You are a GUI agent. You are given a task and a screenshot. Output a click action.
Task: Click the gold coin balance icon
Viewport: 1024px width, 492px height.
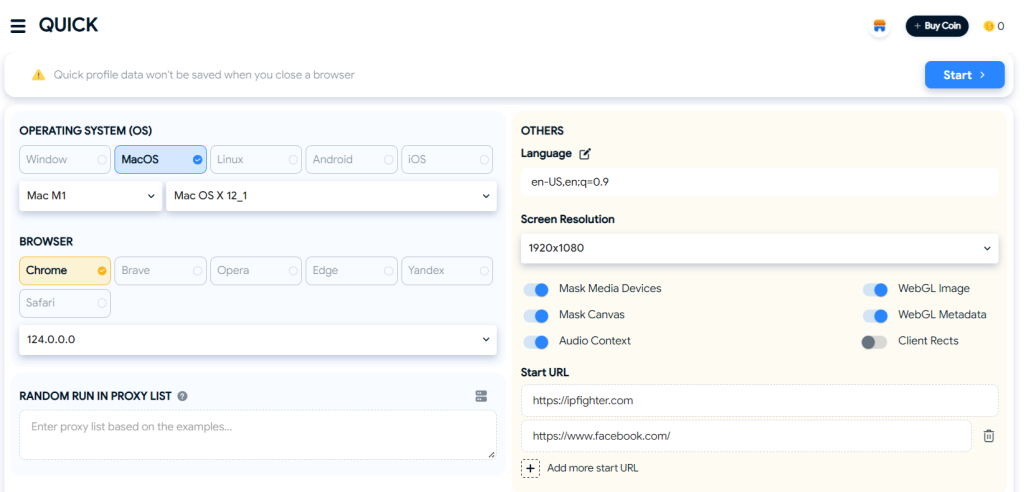[x=989, y=26]
